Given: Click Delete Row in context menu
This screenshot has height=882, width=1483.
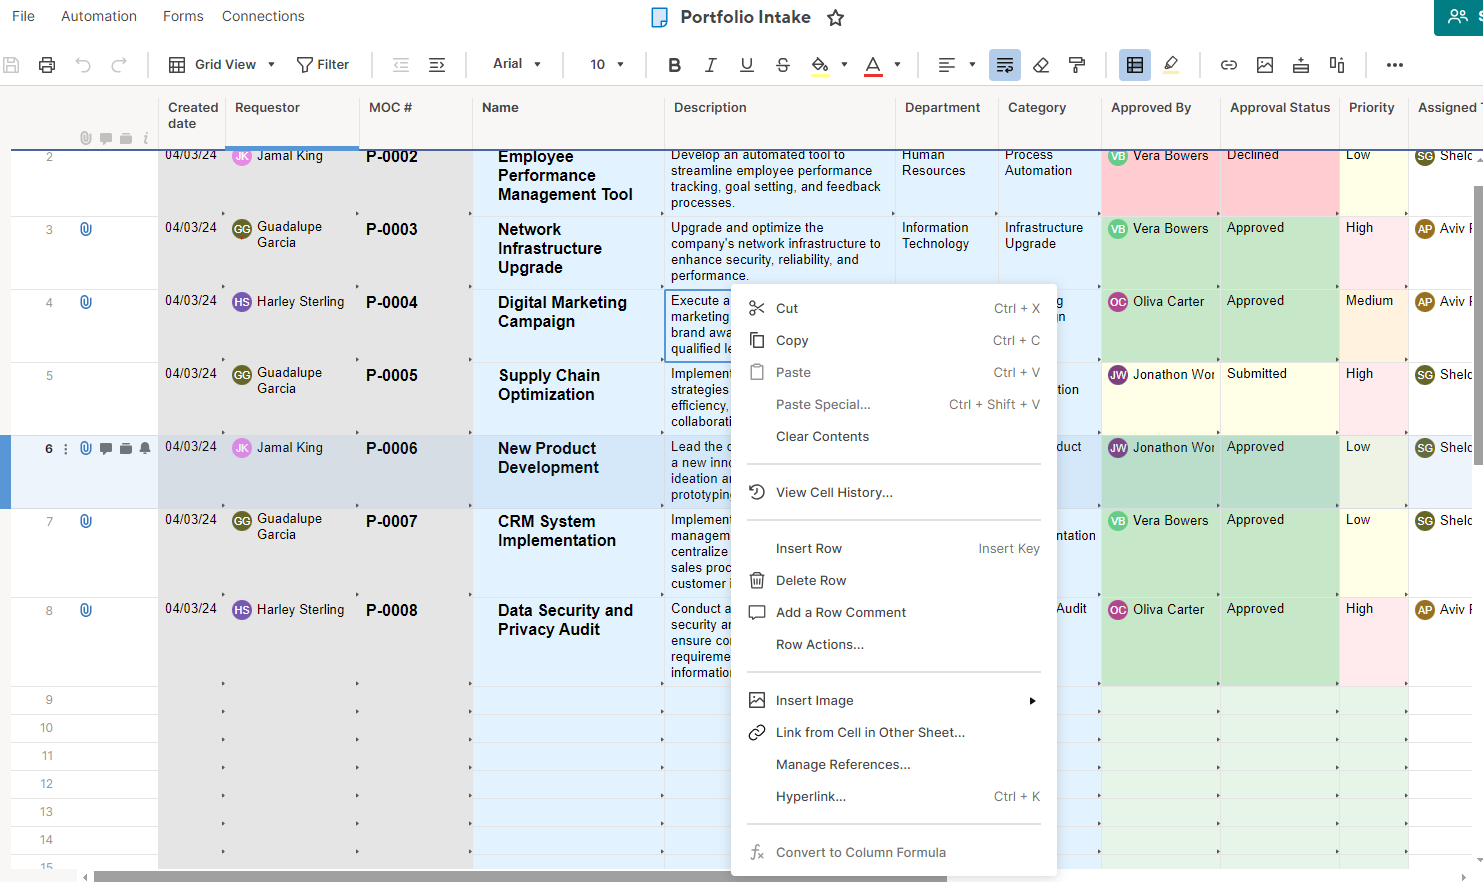Looking at the screenshot, I should (x=894, y=580).
